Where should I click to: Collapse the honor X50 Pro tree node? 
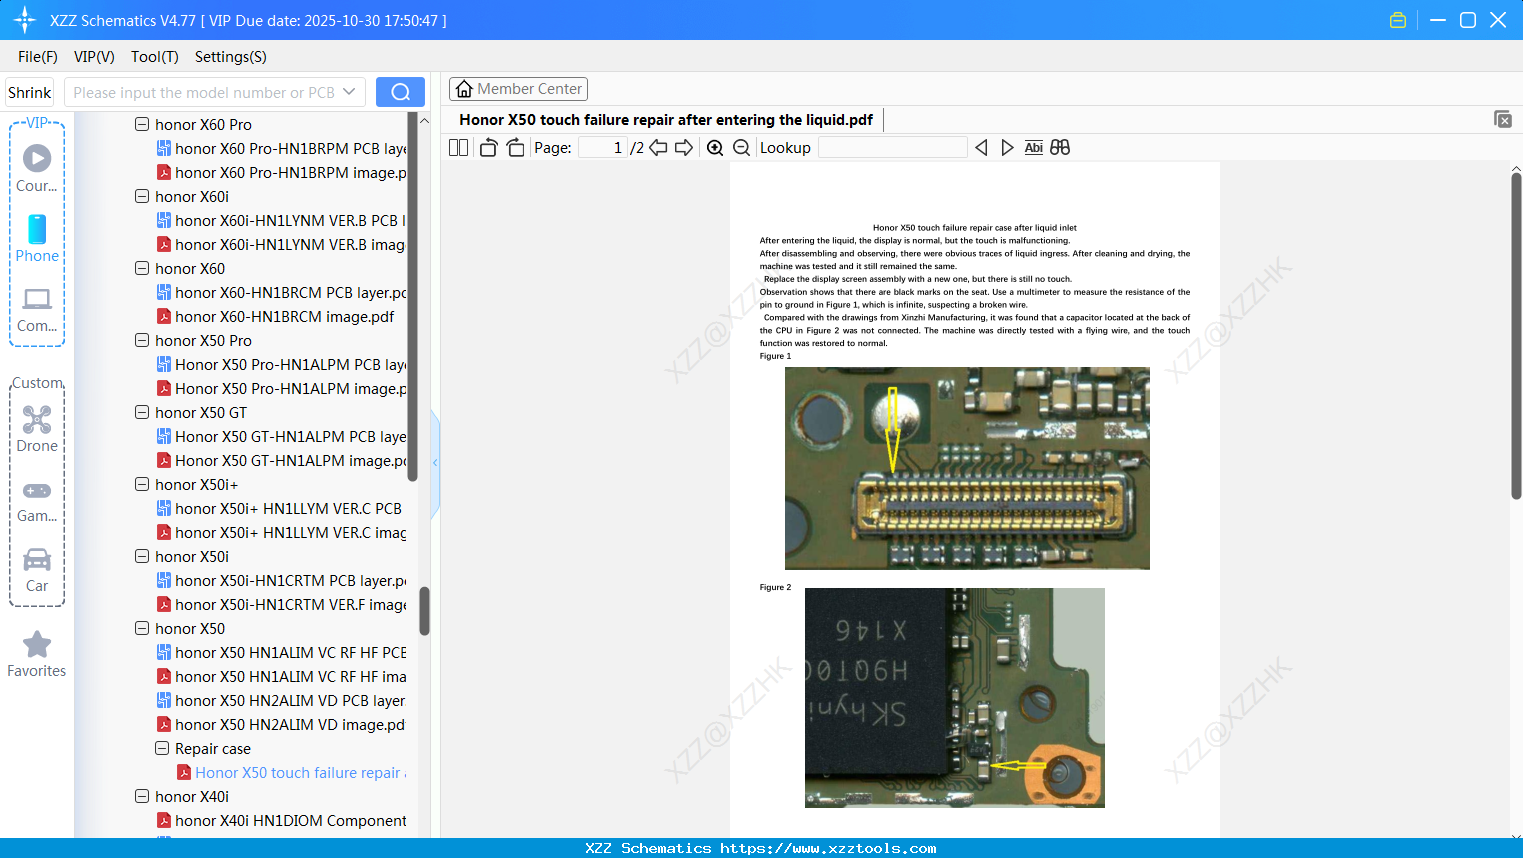tap(142, 340)
